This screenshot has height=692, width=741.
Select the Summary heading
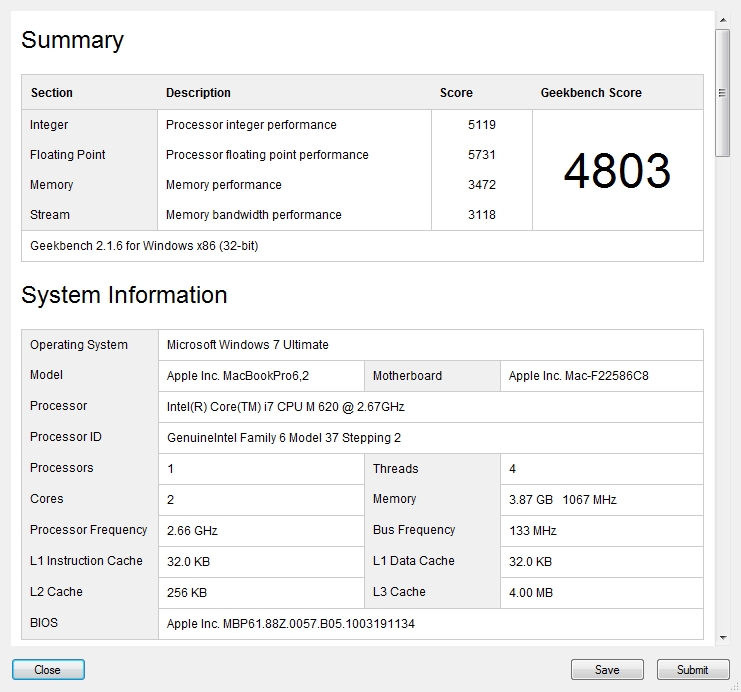pyautogui.click(x=72, y=40)
